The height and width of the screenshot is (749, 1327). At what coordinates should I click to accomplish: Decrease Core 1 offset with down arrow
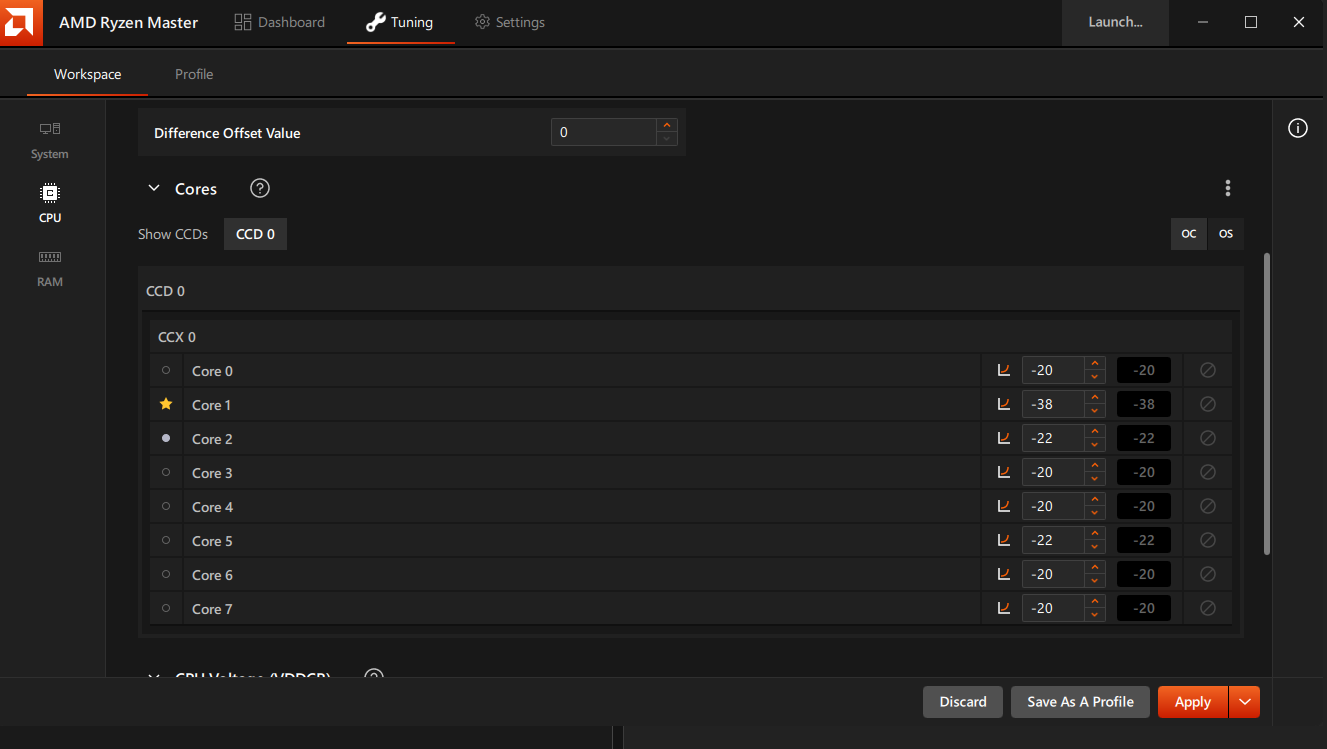pos(1095,411)
